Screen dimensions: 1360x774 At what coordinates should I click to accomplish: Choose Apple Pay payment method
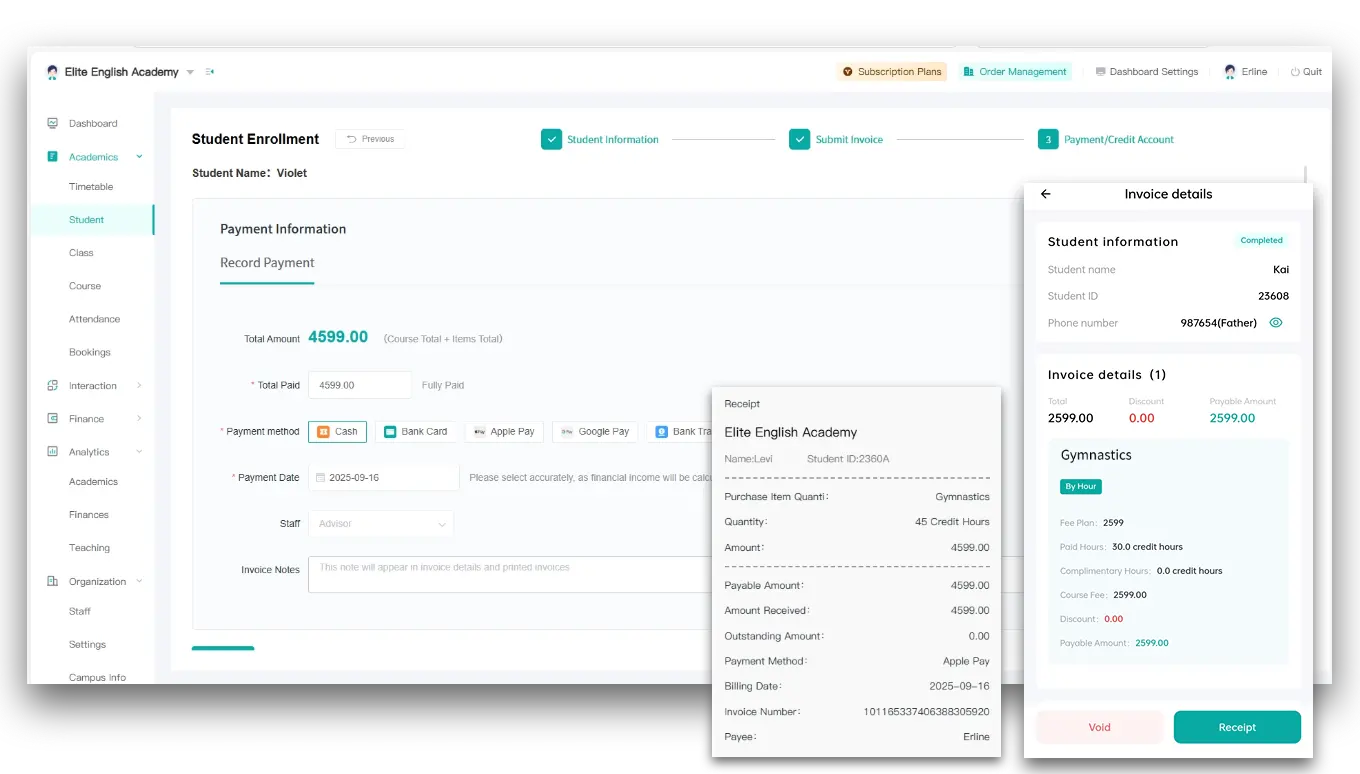point(504,431)
